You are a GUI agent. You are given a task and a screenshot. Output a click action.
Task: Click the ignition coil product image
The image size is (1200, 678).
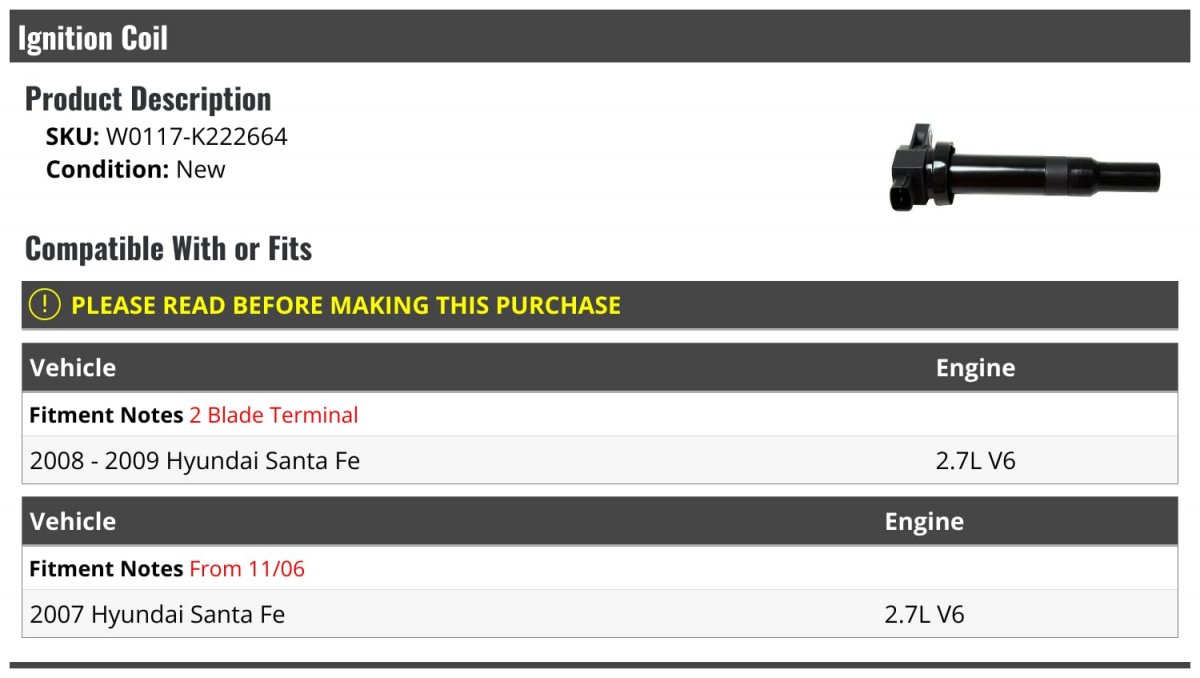coord(1022,168)
